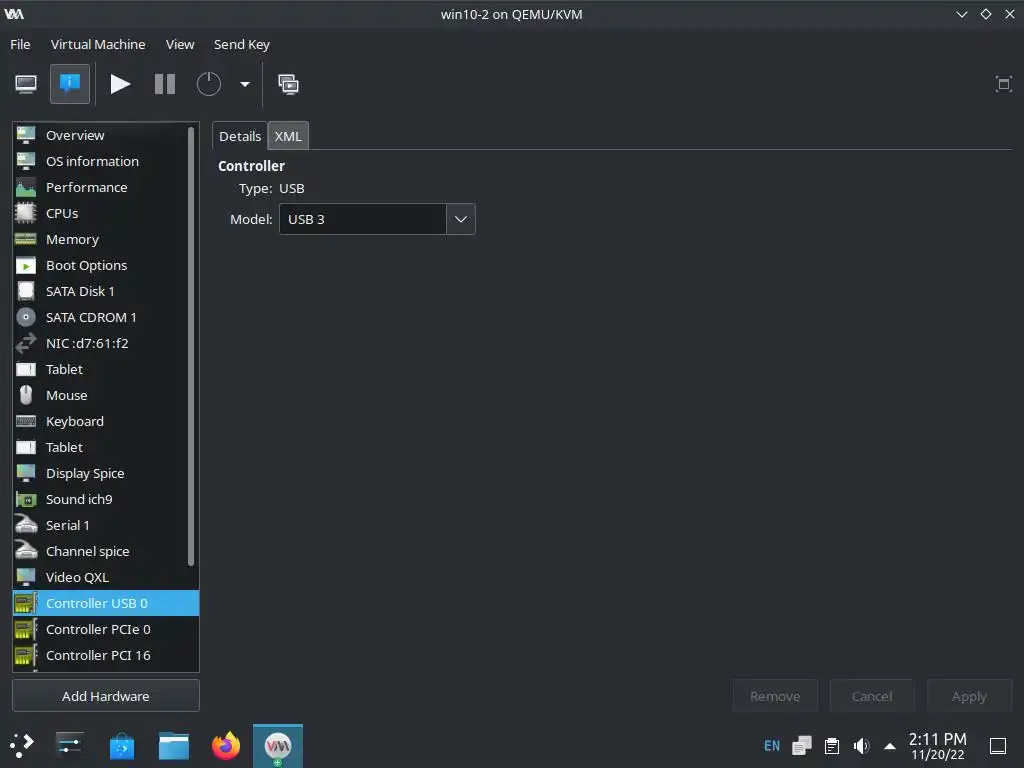This screenshot has width=1024, height=768.
Task: Open shutdown options dropdown arrow
Action: 245,84
